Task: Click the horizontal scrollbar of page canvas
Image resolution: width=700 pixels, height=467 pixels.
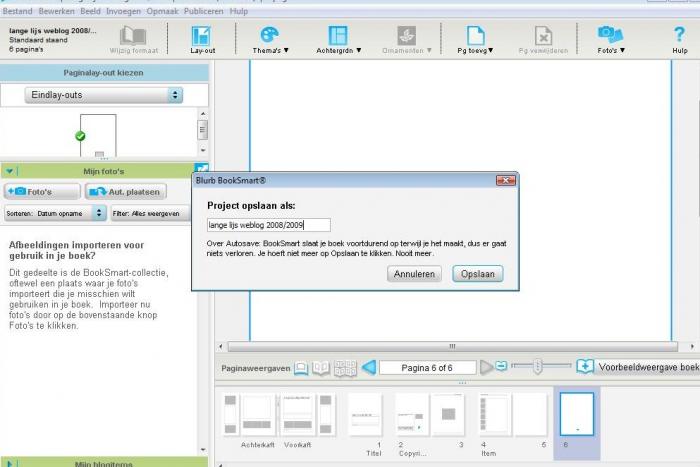Action: click(453, 346)
